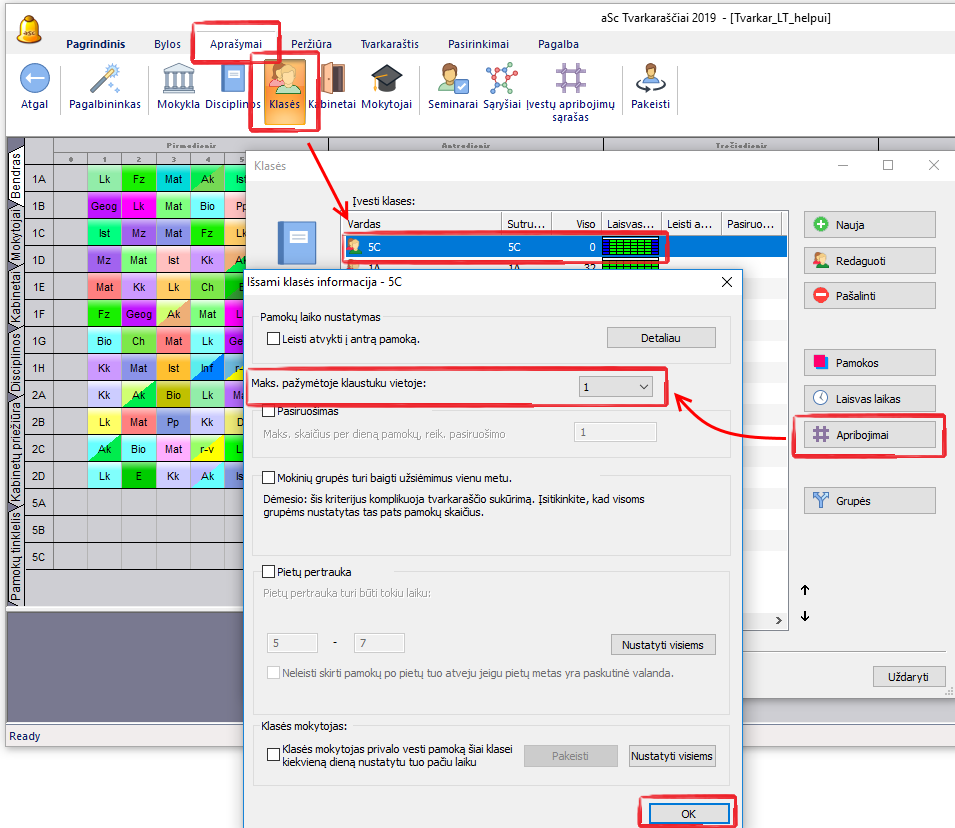This screenshot has width=955, height=828.
Task: Click the Pakeisti toolbar icon
Action: 650,80
